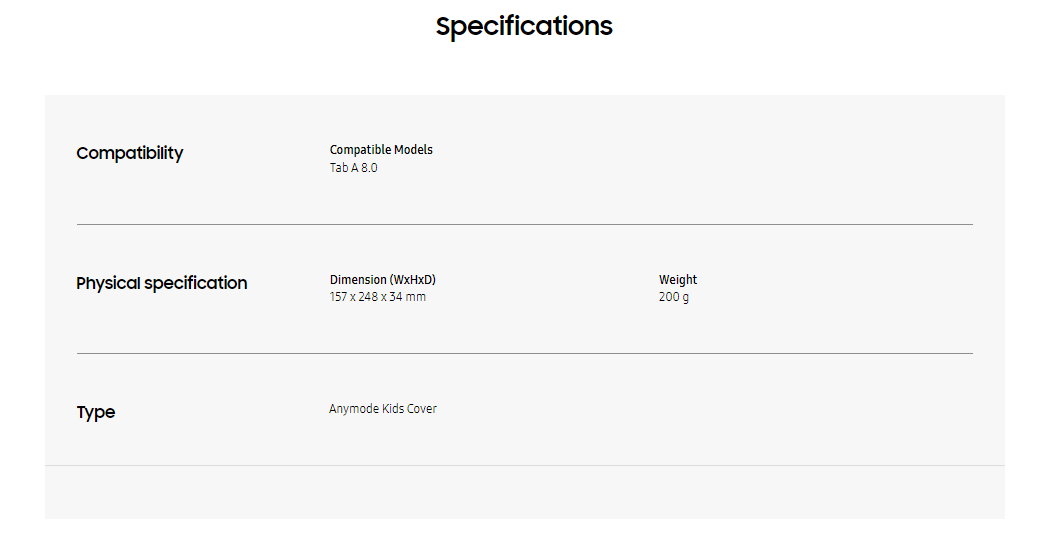The height and width of the screenshot is (533, 1040).
Task: Click the word Kids in type value
Action: [x=393, y=409]
